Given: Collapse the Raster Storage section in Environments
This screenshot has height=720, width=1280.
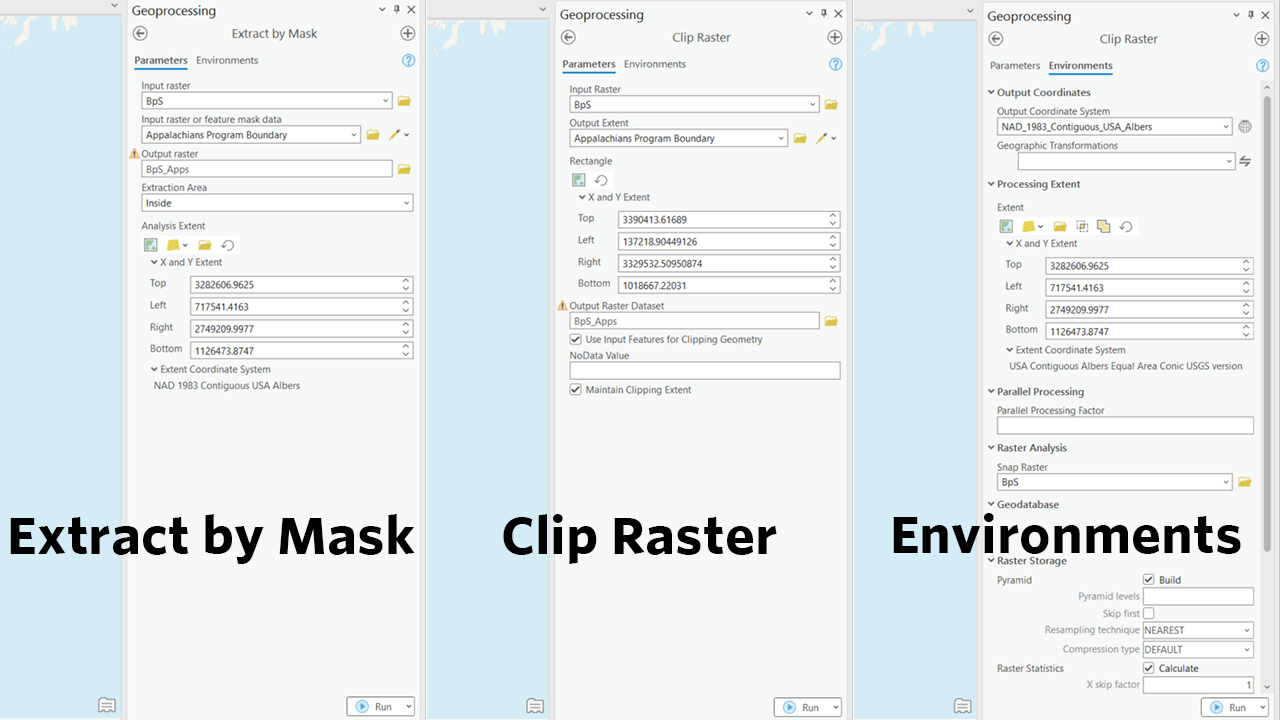Looking at the screenshot, I should [991, 560].
